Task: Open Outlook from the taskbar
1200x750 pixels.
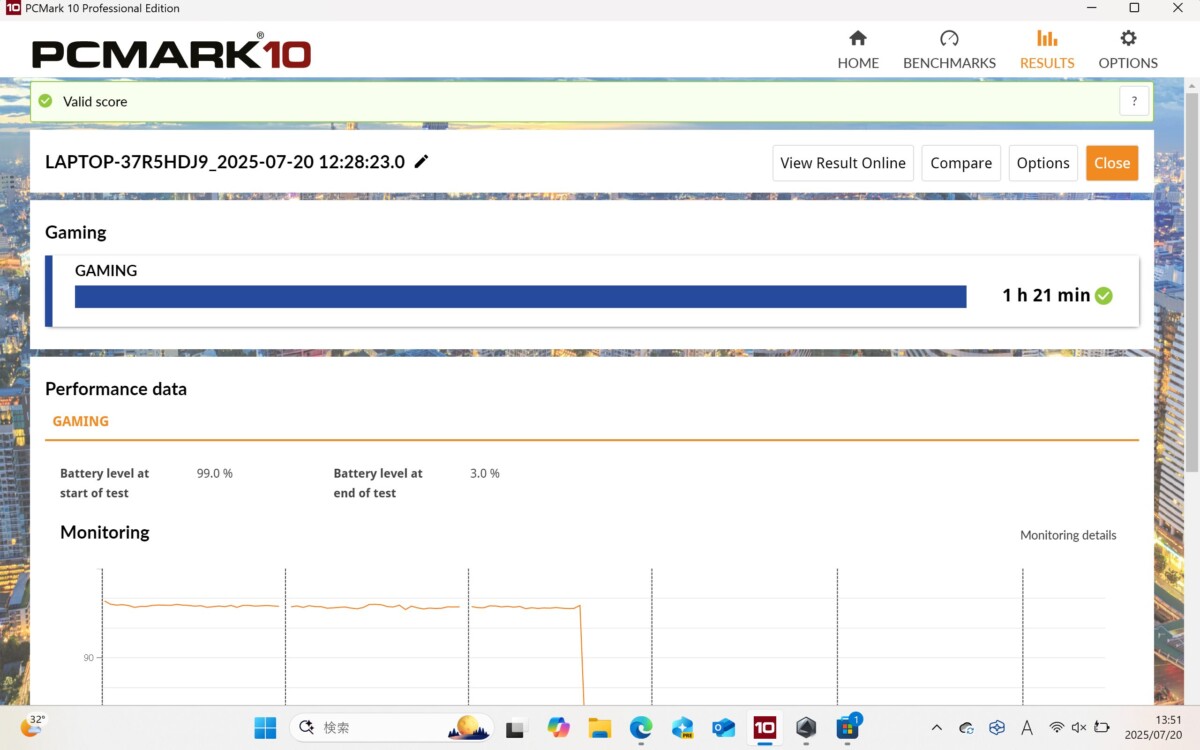Action: 724,728
